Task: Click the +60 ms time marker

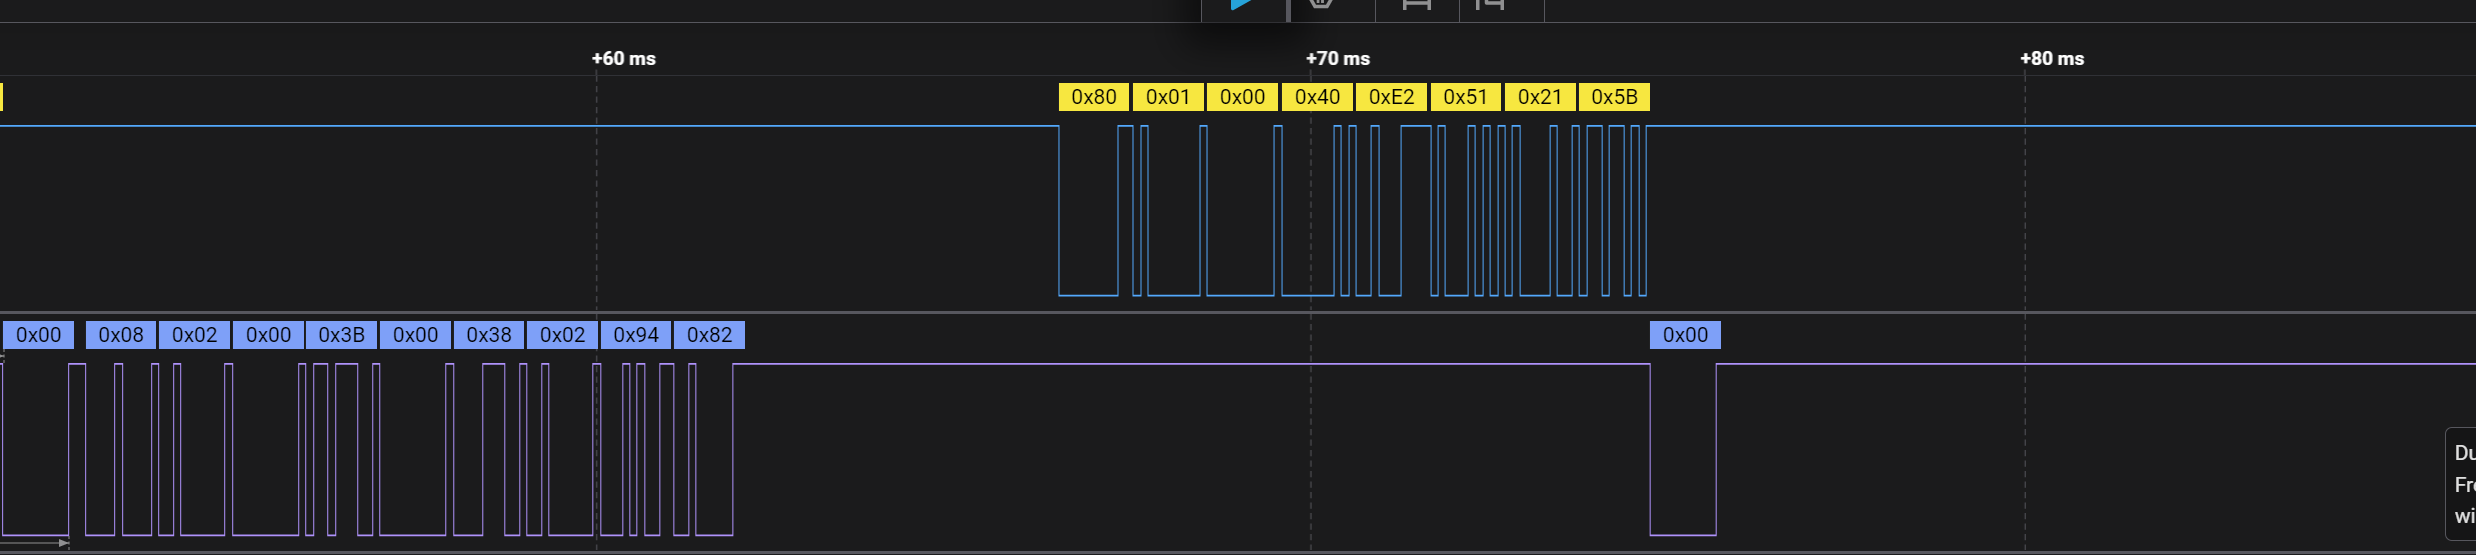Action: pyautogui.click(x=624, y=58)
